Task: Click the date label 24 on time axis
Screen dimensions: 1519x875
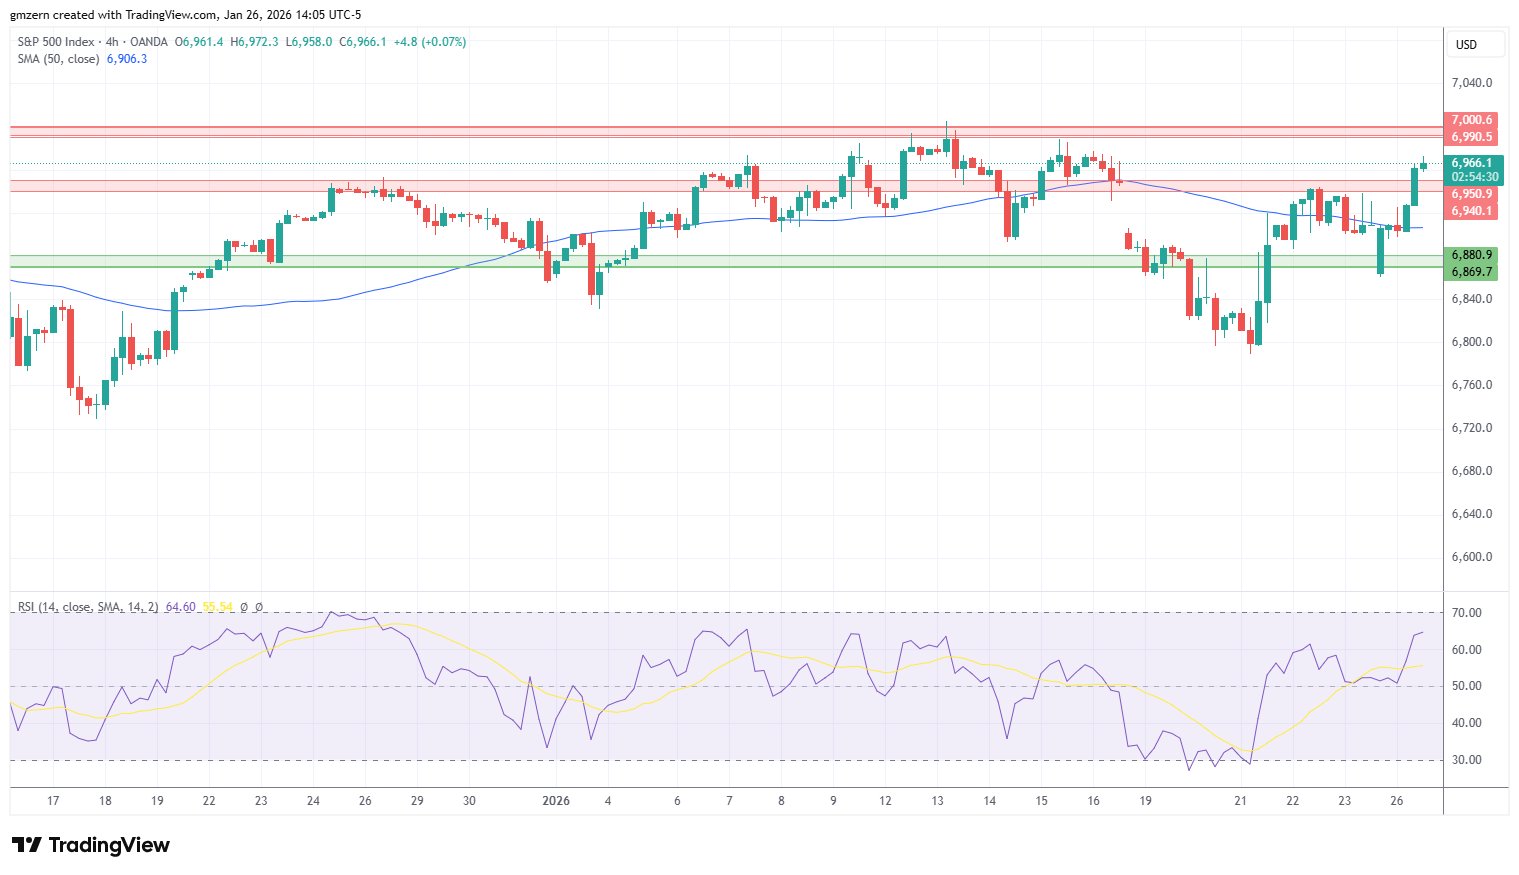Action: (x=313, y=801)
